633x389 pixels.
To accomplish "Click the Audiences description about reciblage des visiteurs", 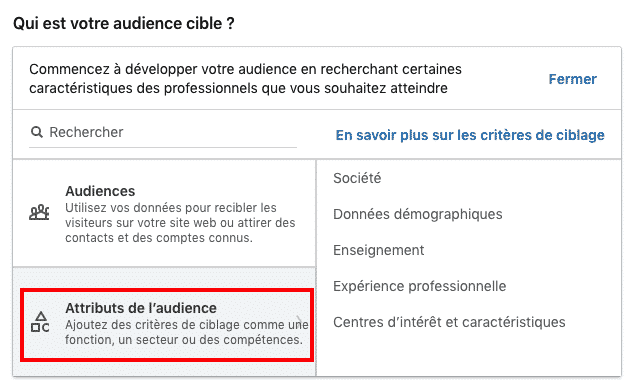I will [180, 223].
